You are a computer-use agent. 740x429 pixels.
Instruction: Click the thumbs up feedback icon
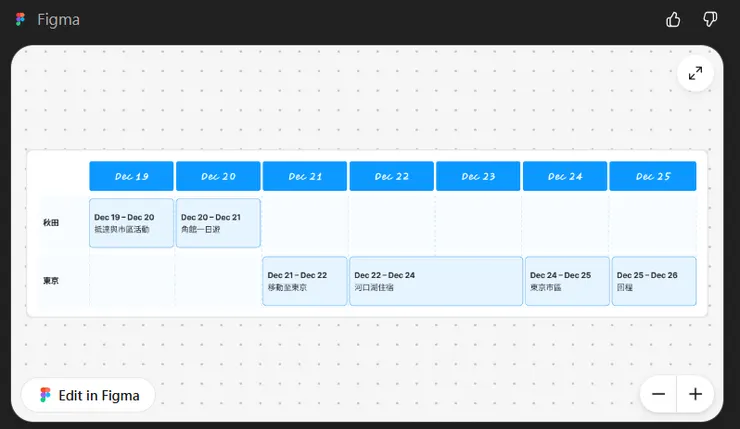click(x=673, y=20)
